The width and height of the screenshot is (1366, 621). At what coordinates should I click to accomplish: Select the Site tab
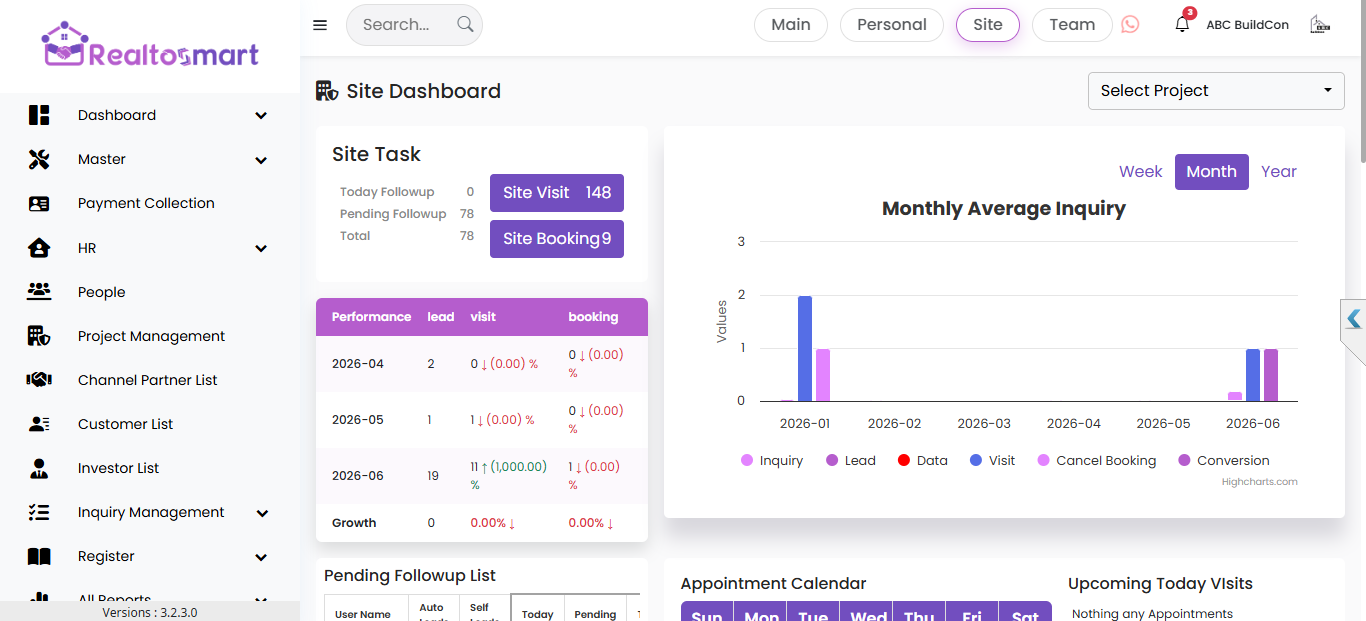tap(988, 25)
